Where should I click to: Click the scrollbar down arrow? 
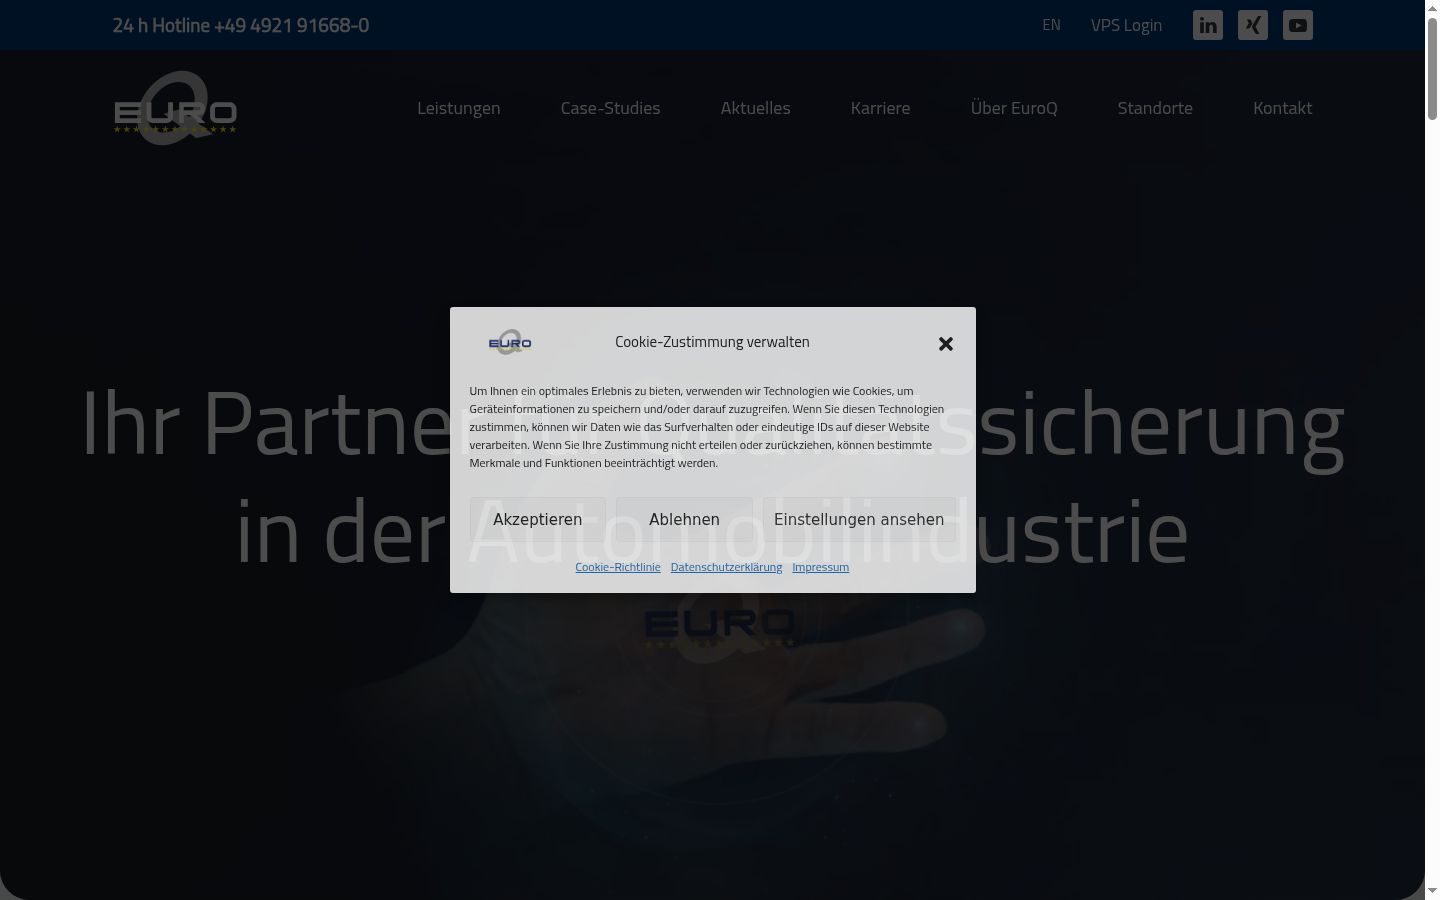(1432, 891)
